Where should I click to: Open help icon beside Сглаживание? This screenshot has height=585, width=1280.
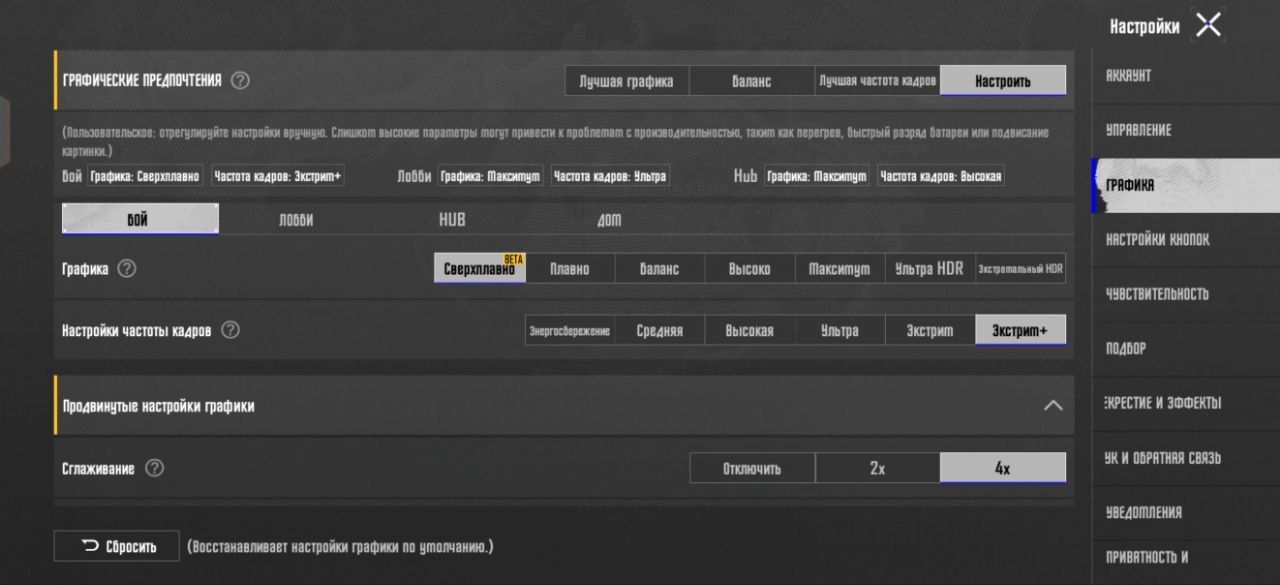[x=154, y=468]
